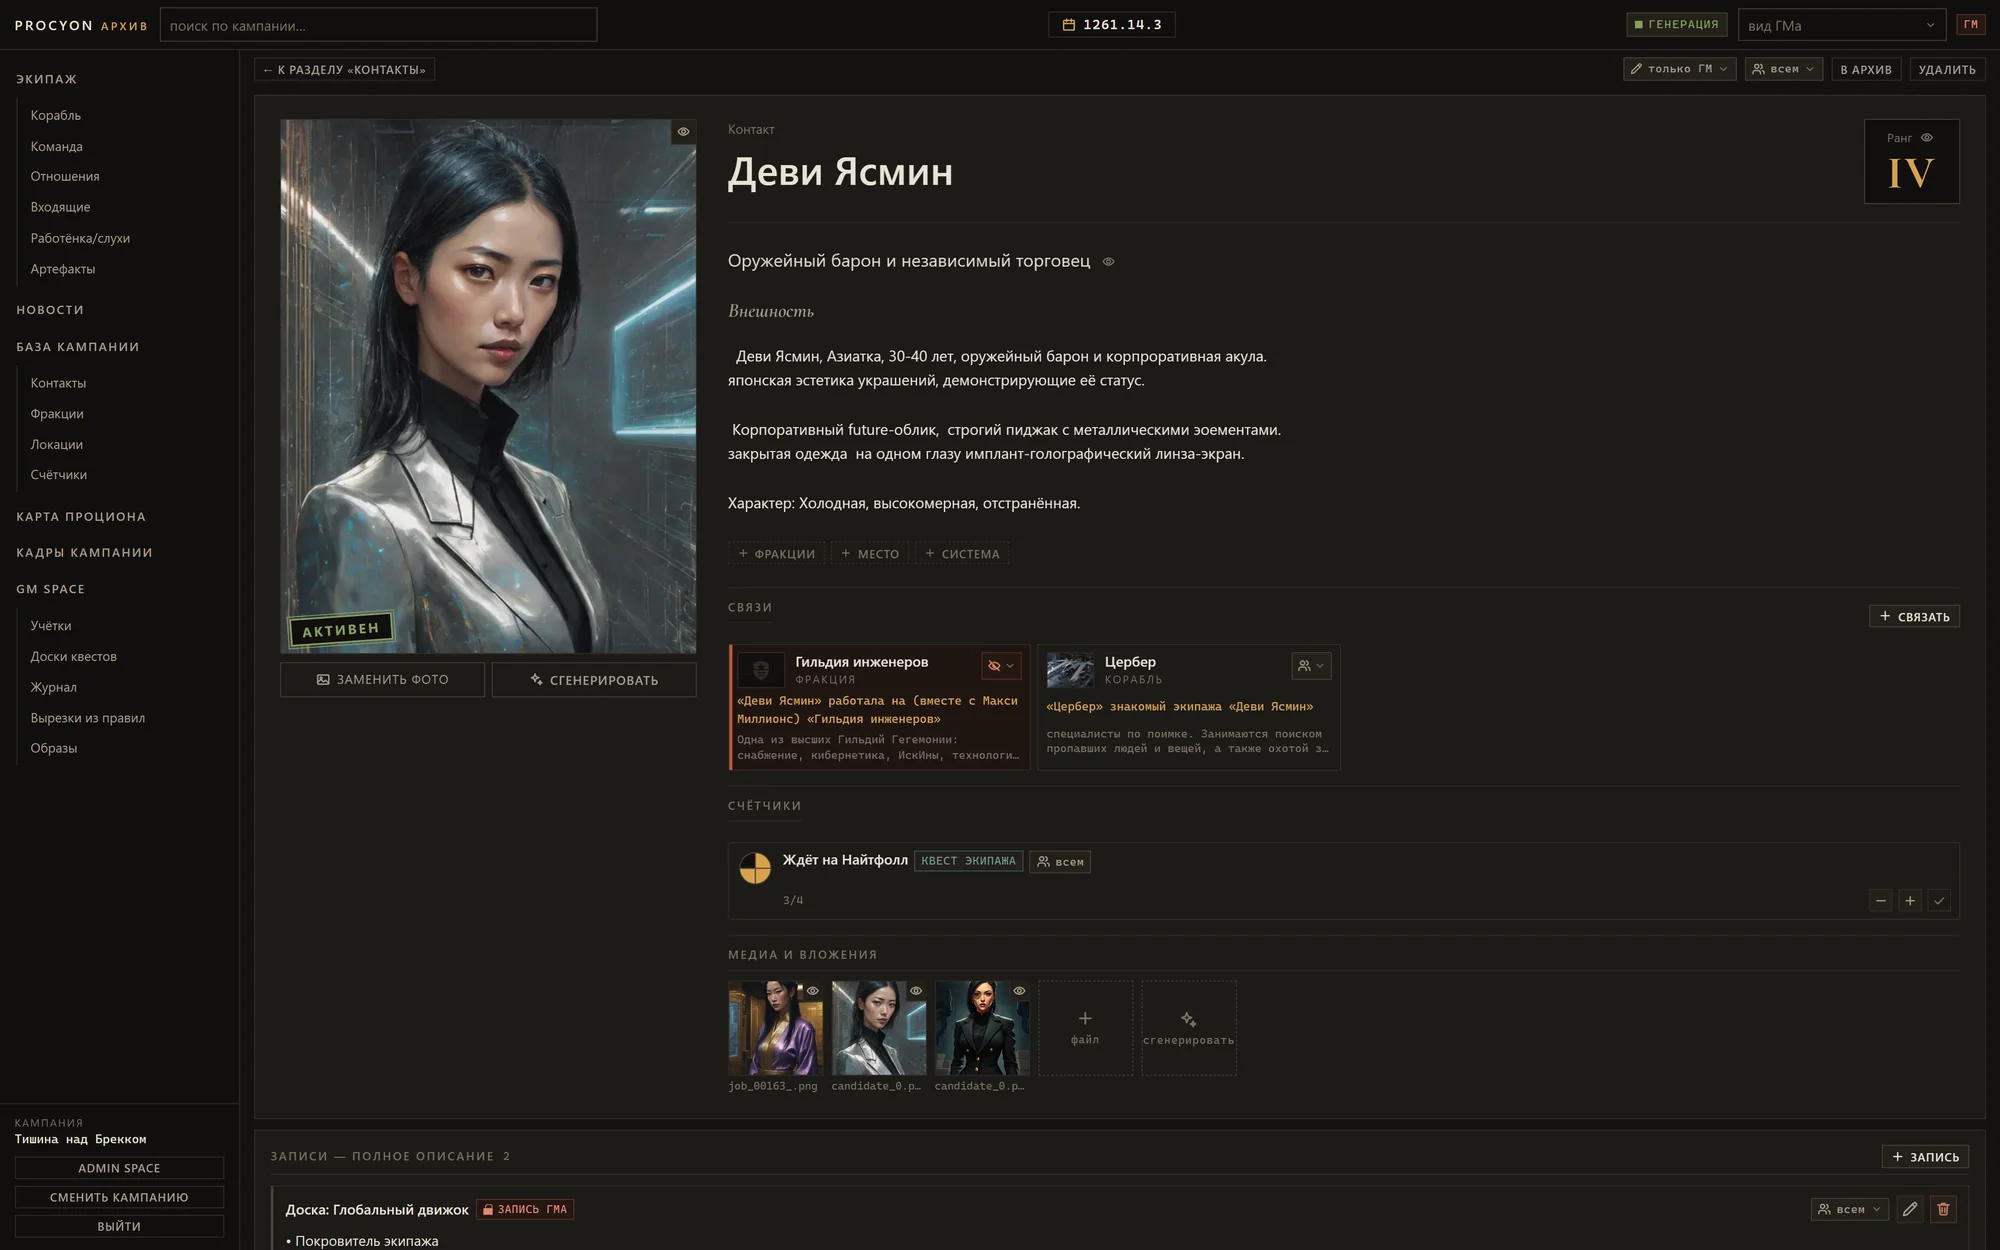Viewport: 2000px width, 1250px height.
Task: Click the calendar date 1261.14.3 indicator
Action: coord(1112,25)
